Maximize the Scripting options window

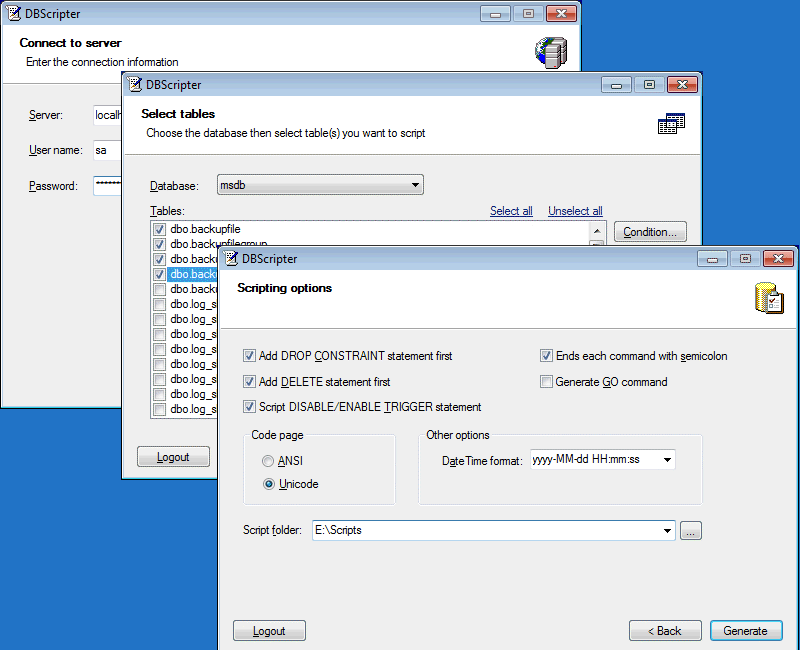click(x=745, y=259)
